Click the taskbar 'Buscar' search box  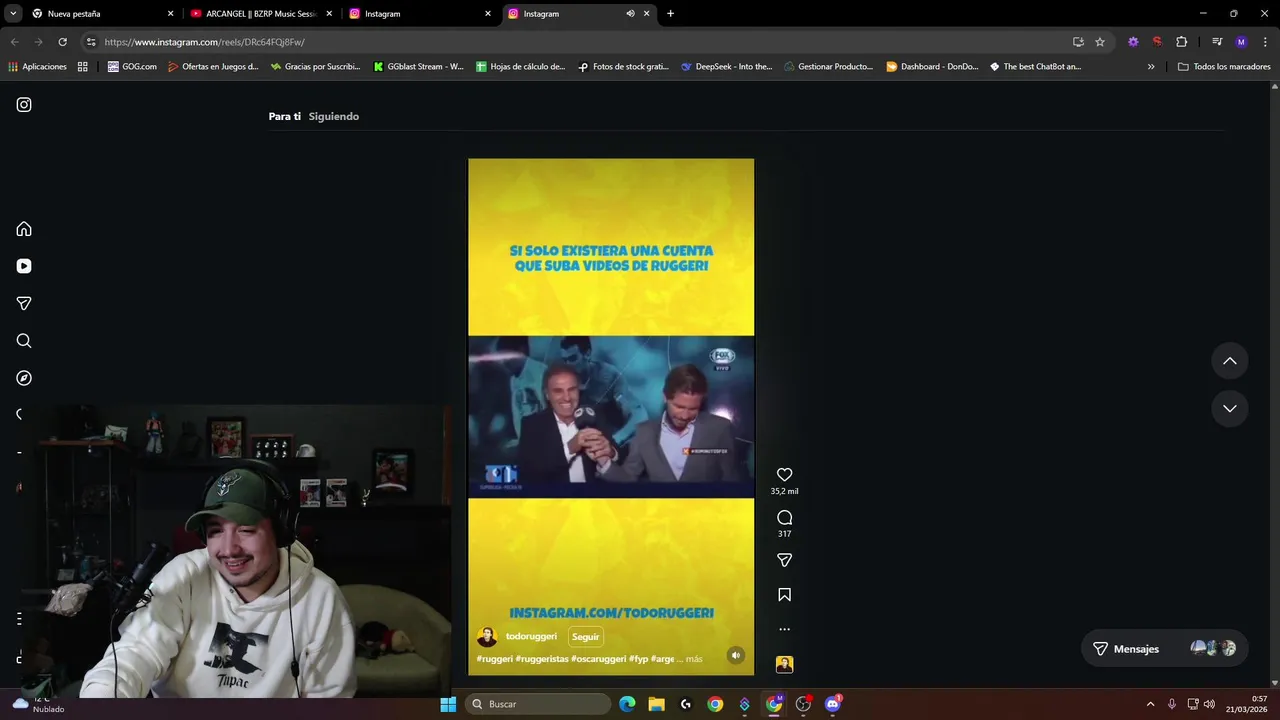point(539,704)
